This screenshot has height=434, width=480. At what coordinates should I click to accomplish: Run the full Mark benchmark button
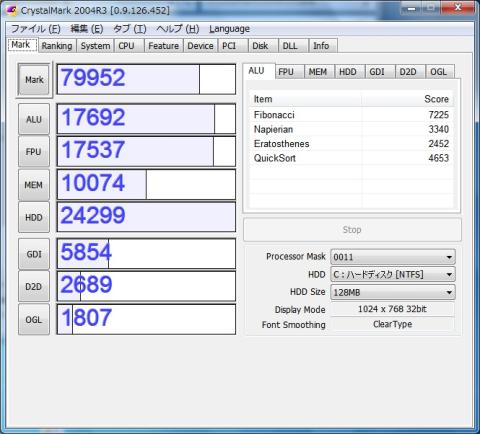tap(34, 80)
